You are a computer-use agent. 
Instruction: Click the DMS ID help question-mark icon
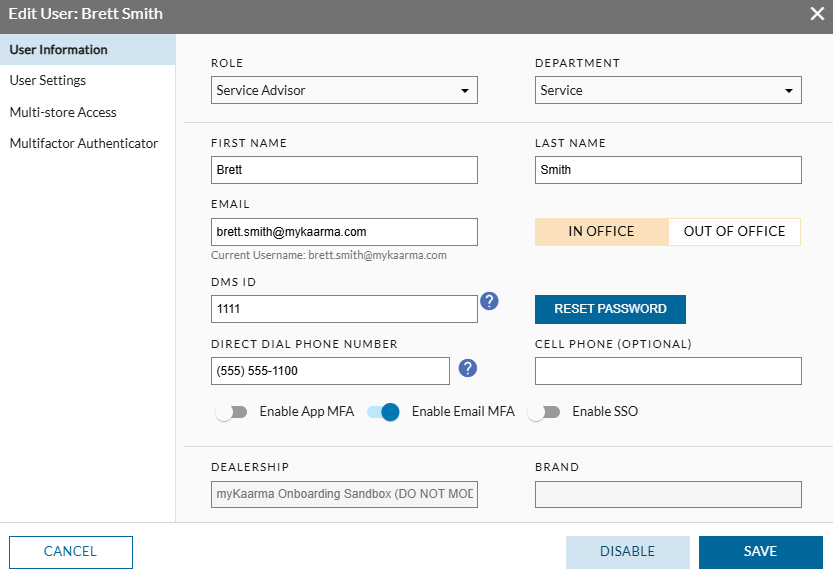[x=489, y=301]
